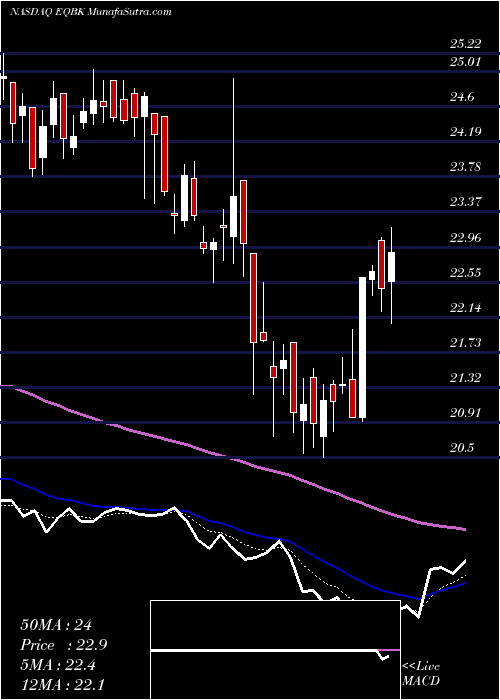The image size is (500, 700).
Task: Select the 22.14 price label
Action: point(466,308)
